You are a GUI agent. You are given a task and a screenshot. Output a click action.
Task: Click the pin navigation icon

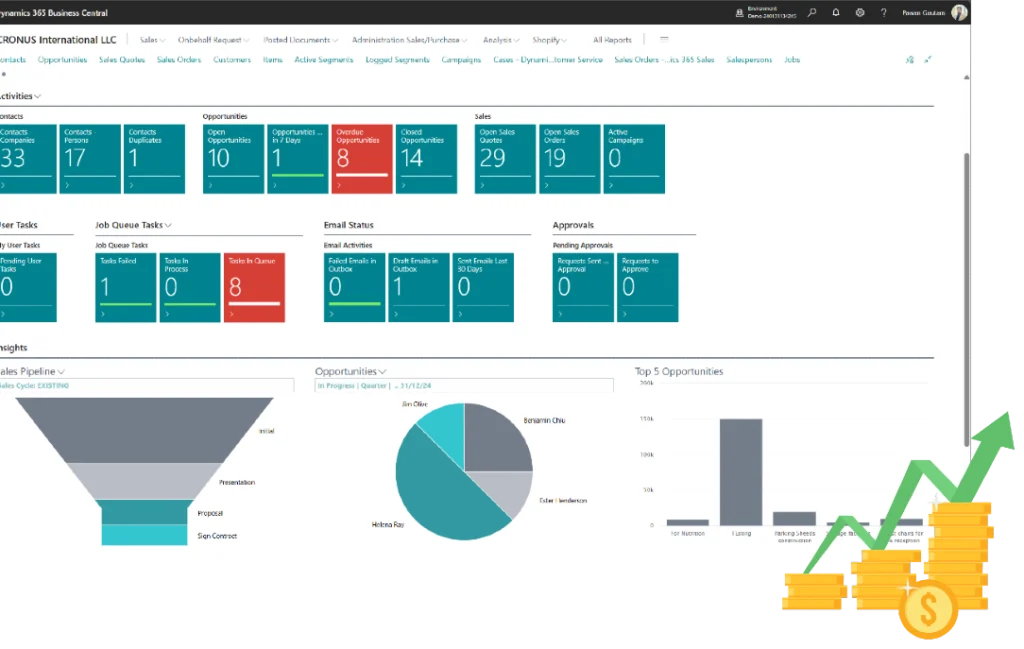910,59
